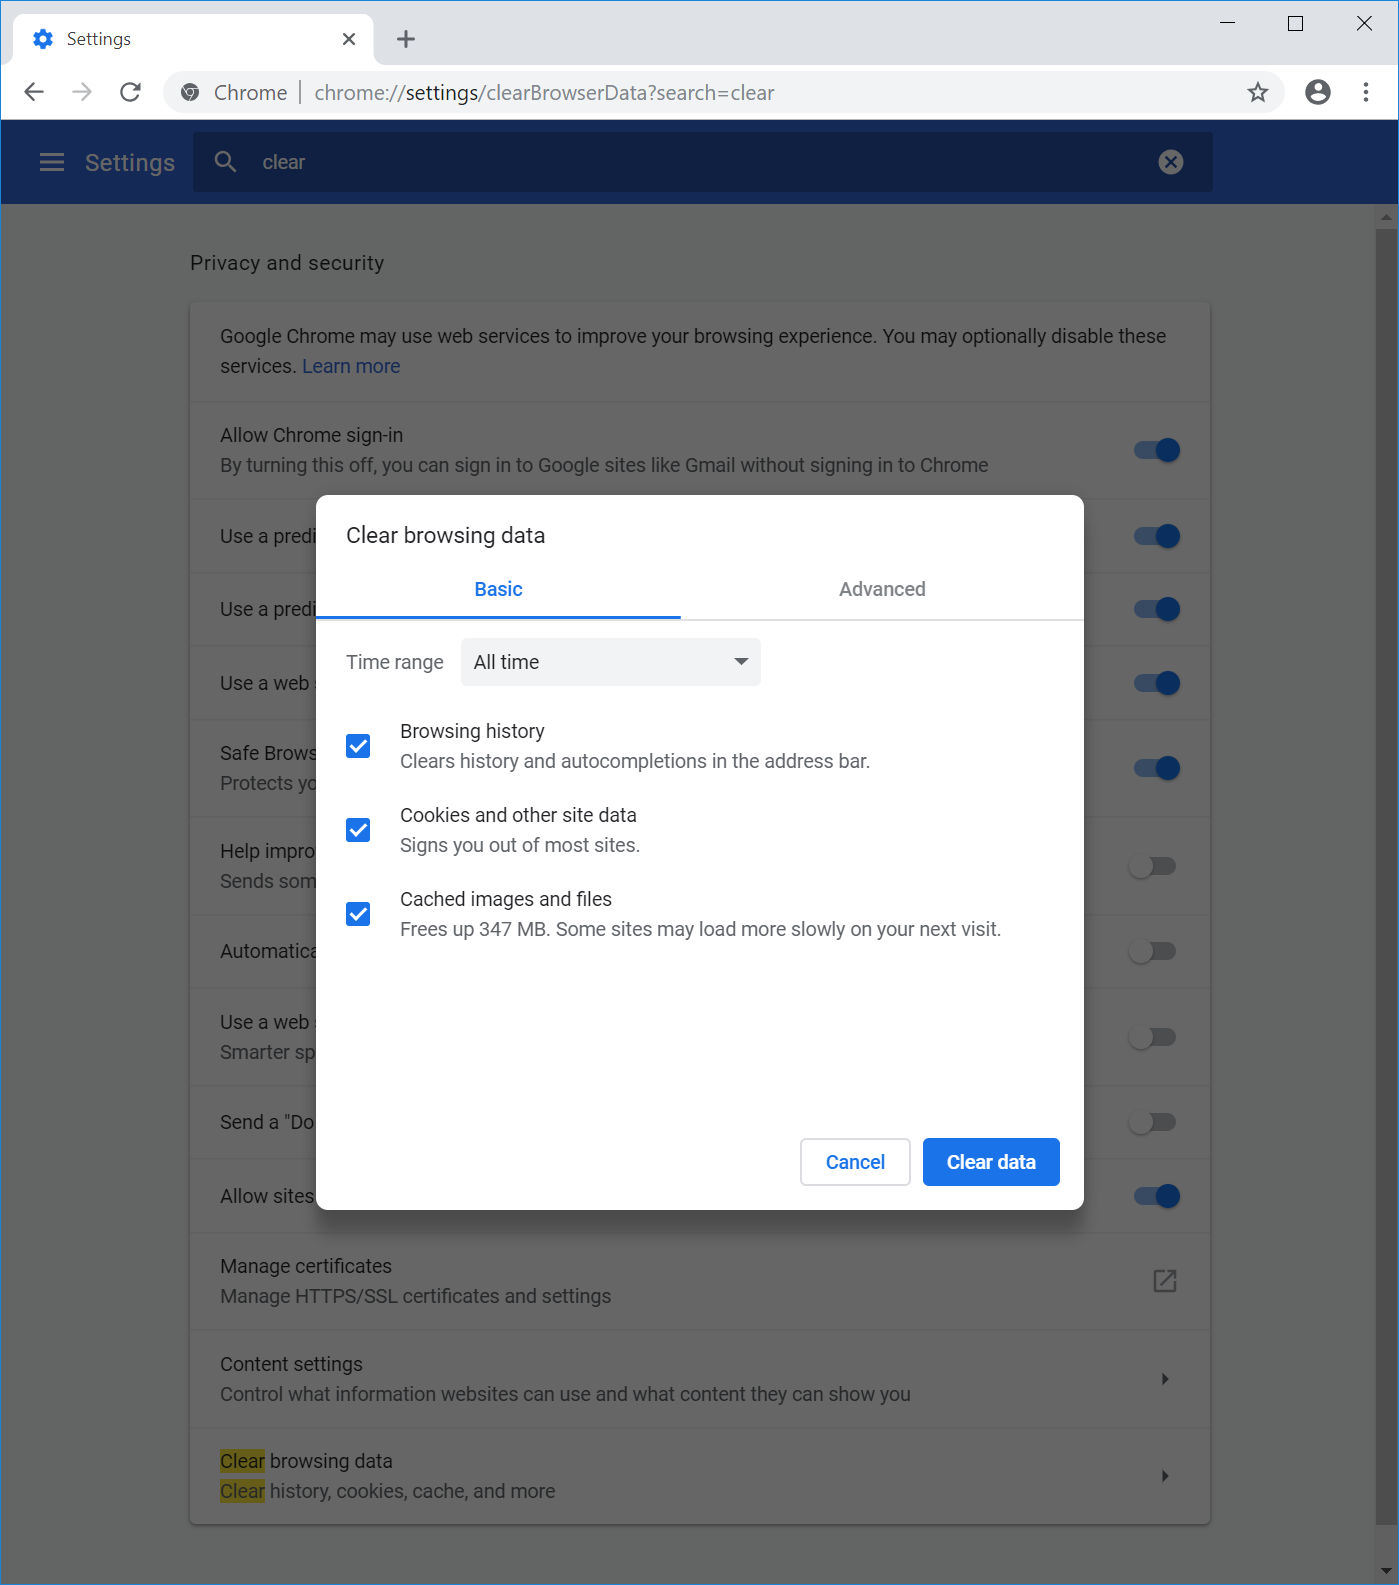Click the Chrome site info icon in the address bar
Image resolution: width=1399 pixels, height=1585 pixels.
click(x=190, y=92)
